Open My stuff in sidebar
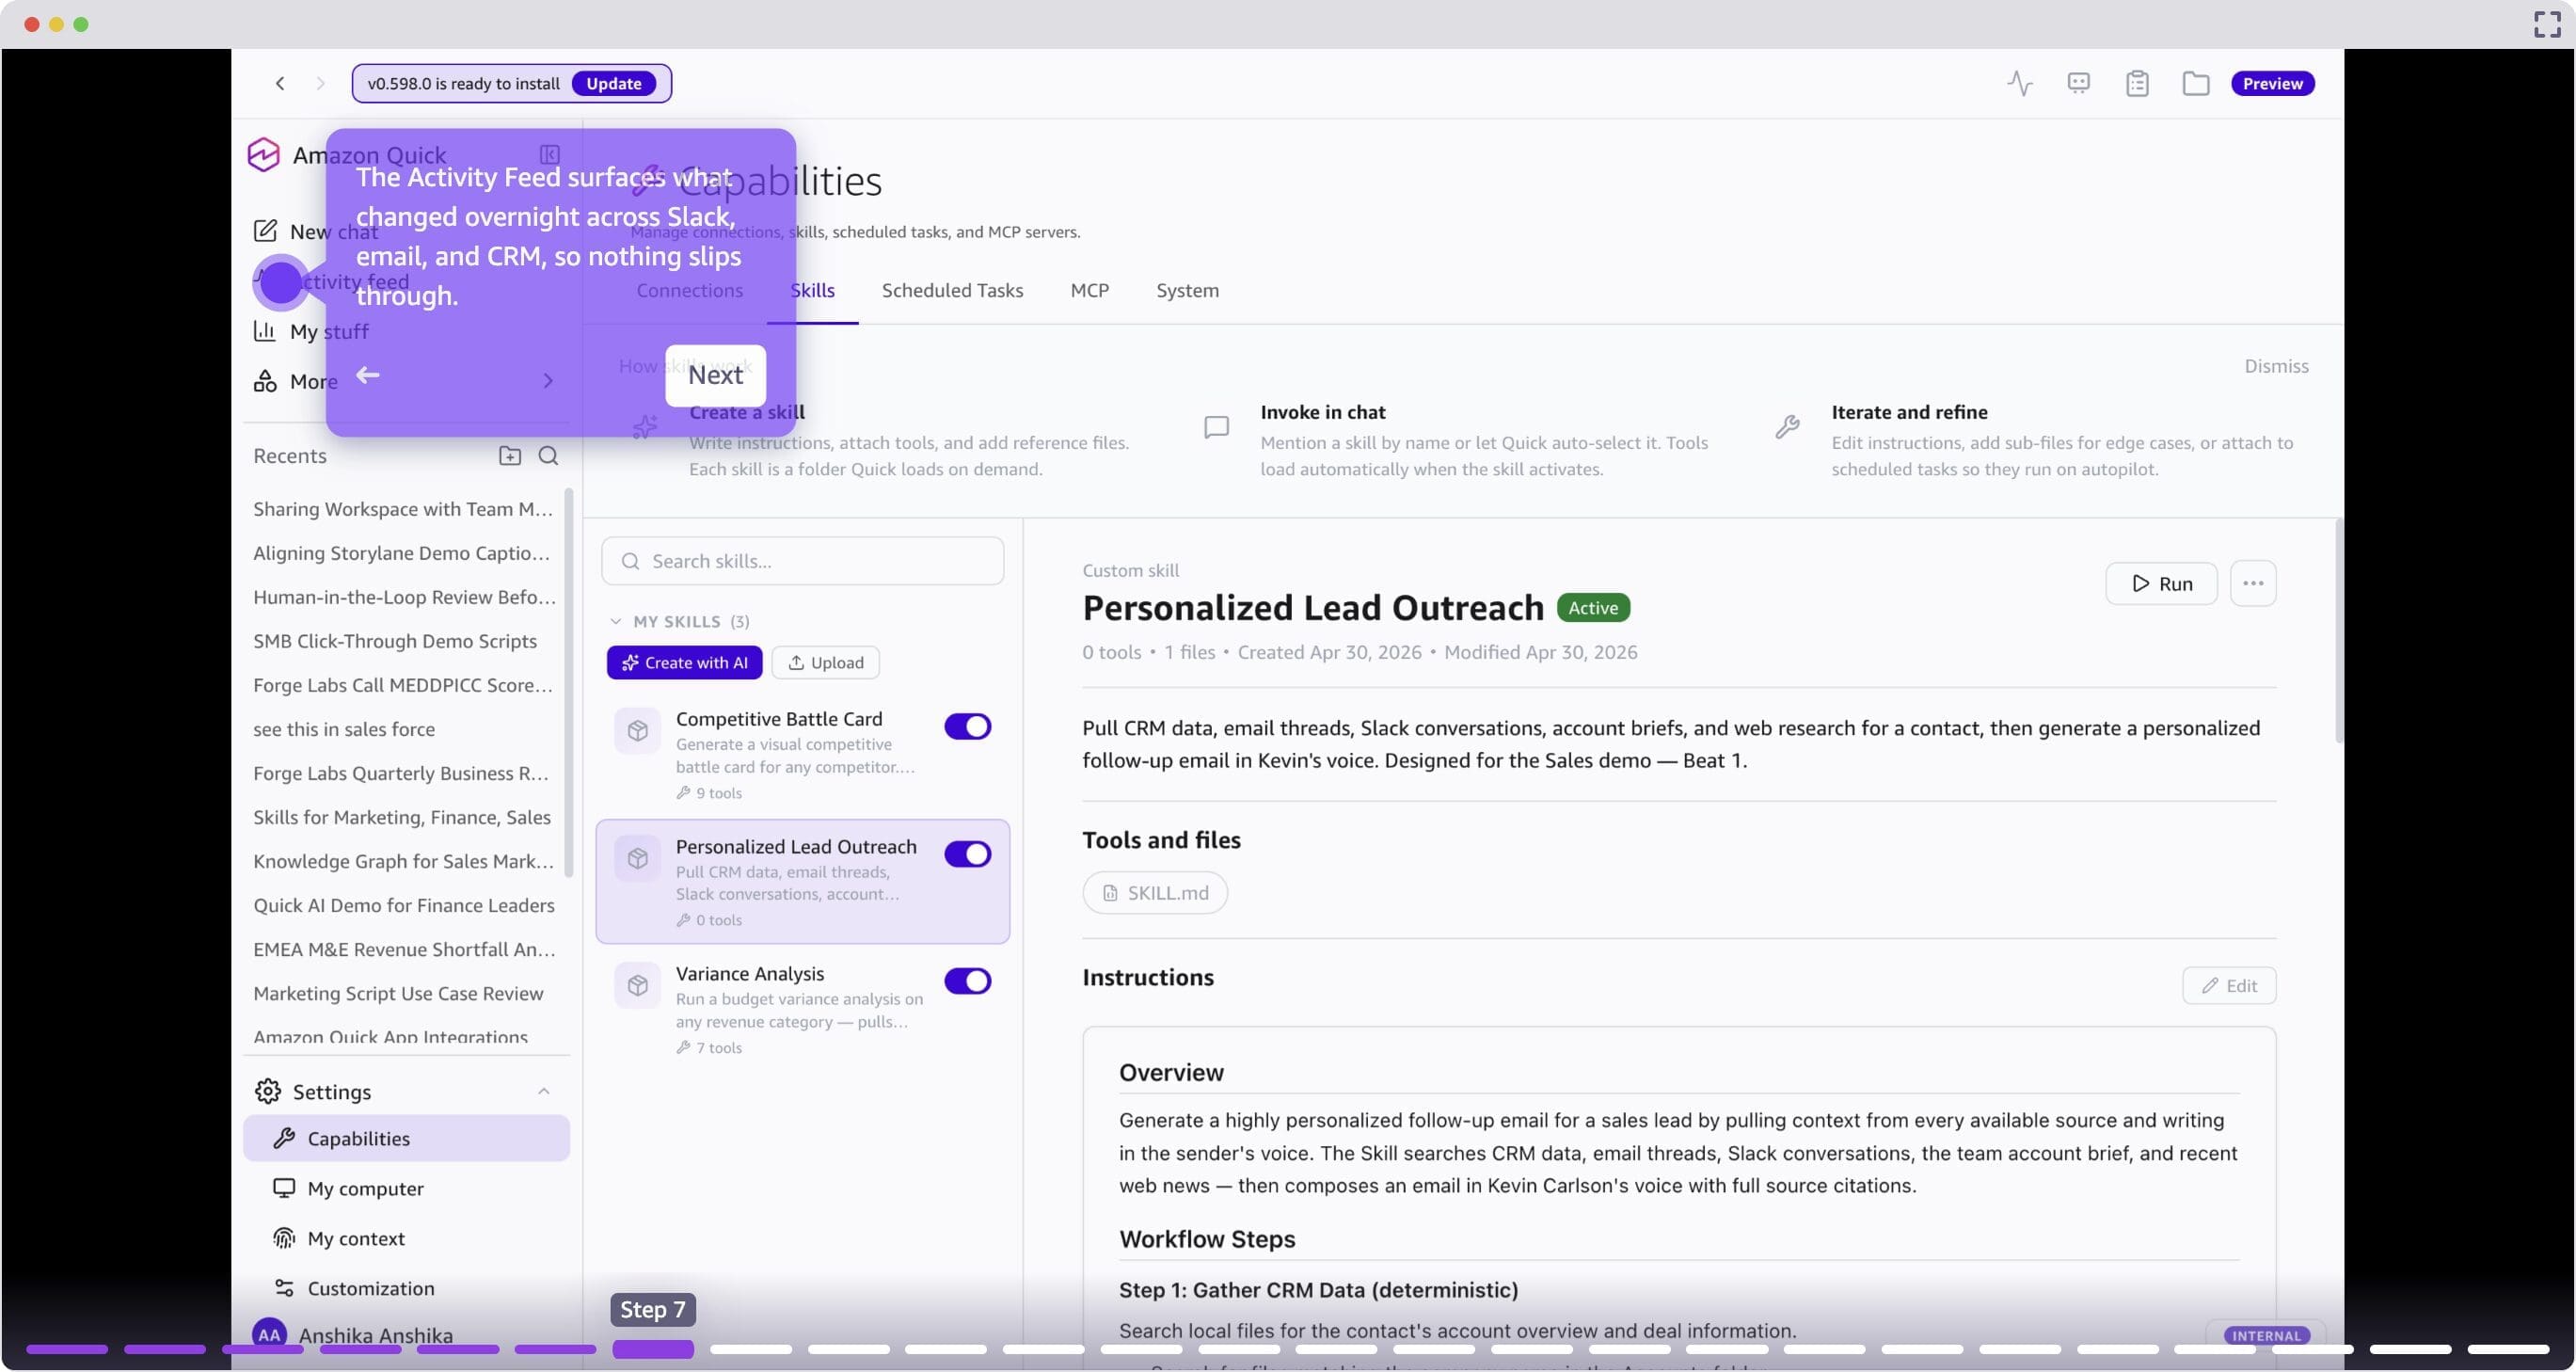 pyautogui.click(x=310, y=331)
